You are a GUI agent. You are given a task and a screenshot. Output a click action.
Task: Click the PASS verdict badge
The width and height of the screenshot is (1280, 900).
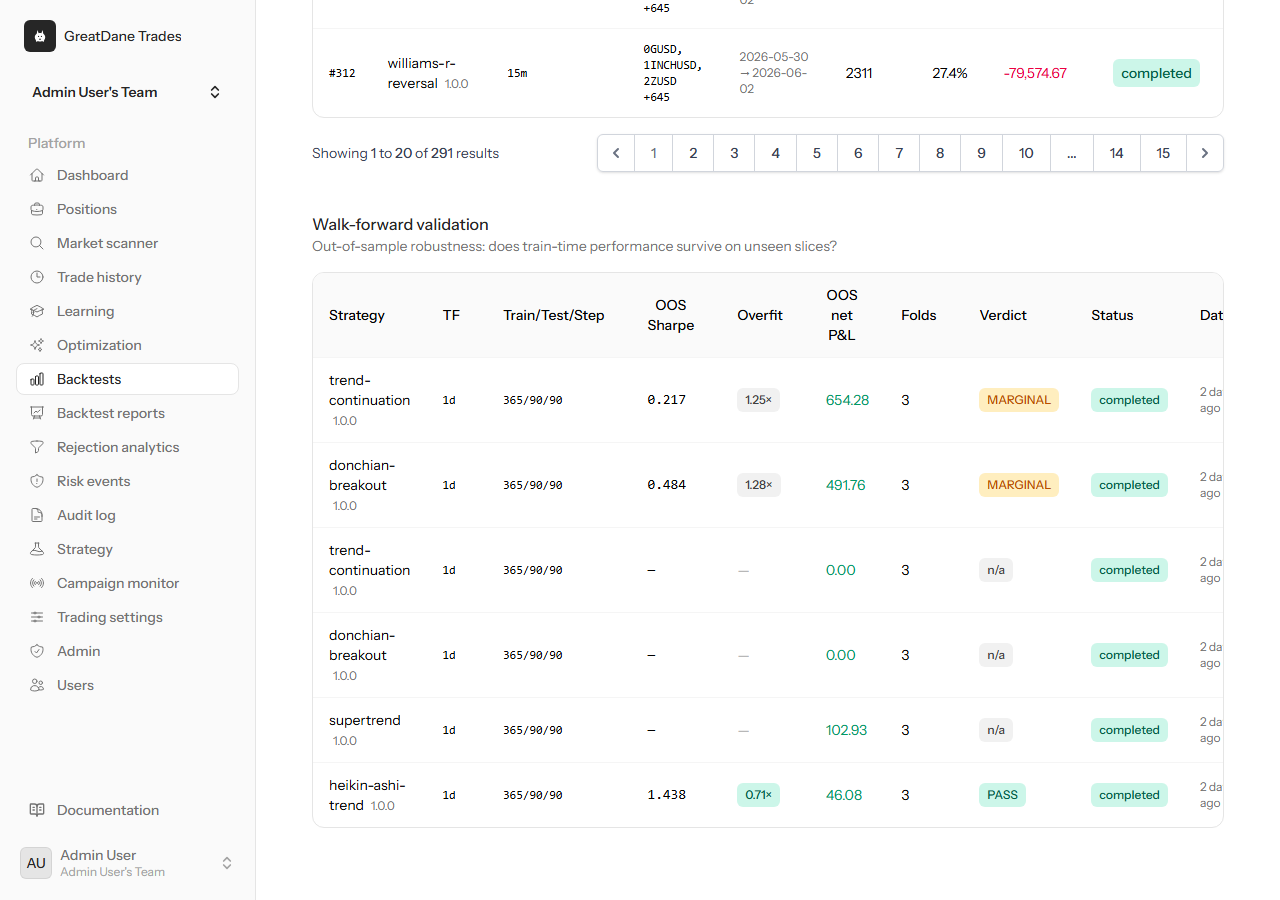[x=1002, y=795]
